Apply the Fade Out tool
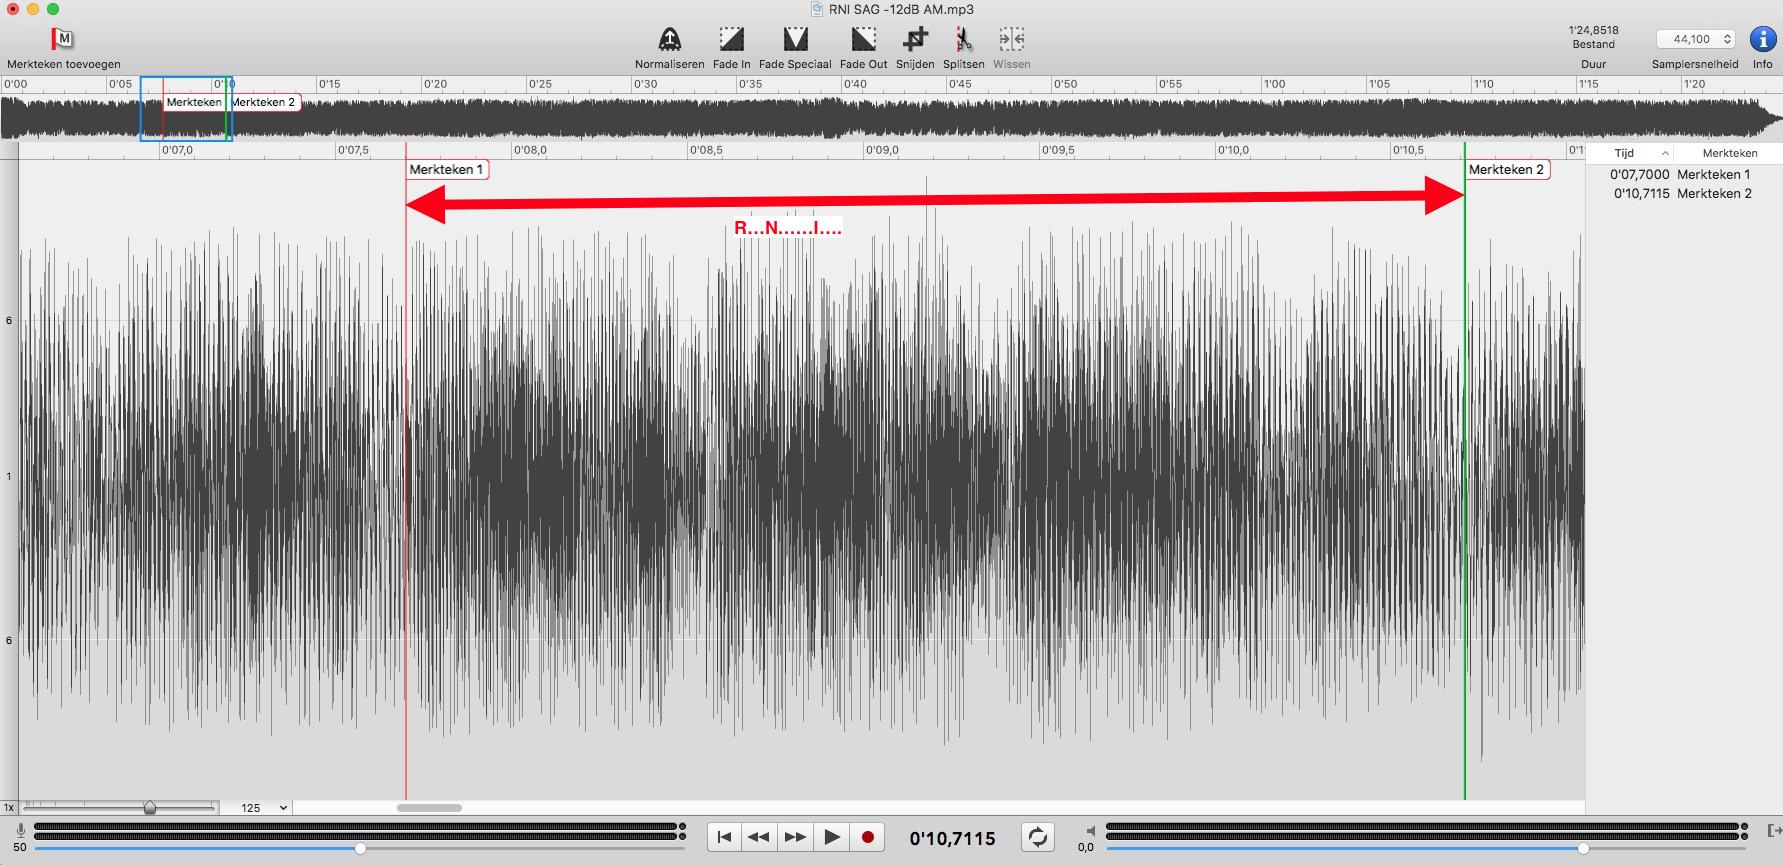This screenshot has height=865, width=1783. (863, 40)
